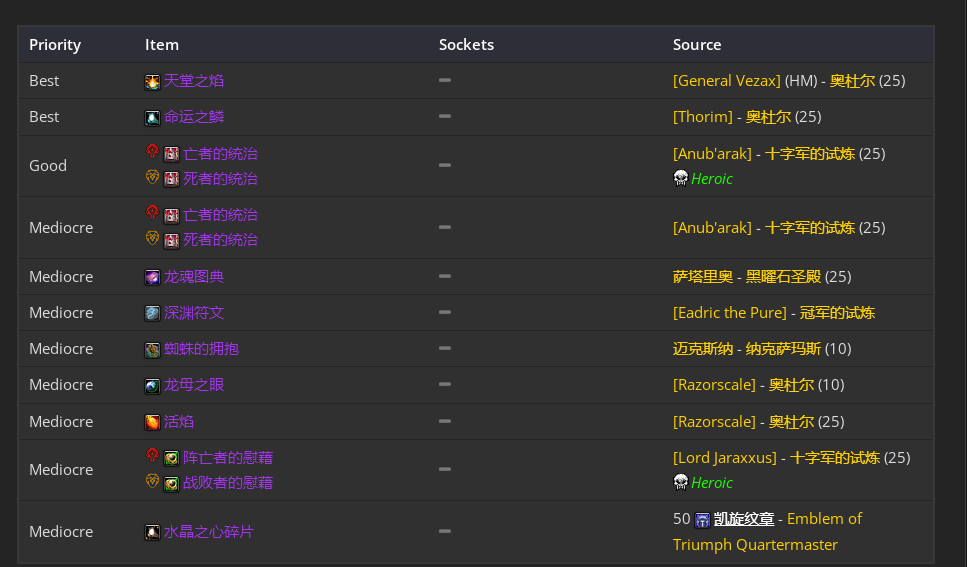Open the [Lord Jaraxxus] boss link

tap(724, 458)
